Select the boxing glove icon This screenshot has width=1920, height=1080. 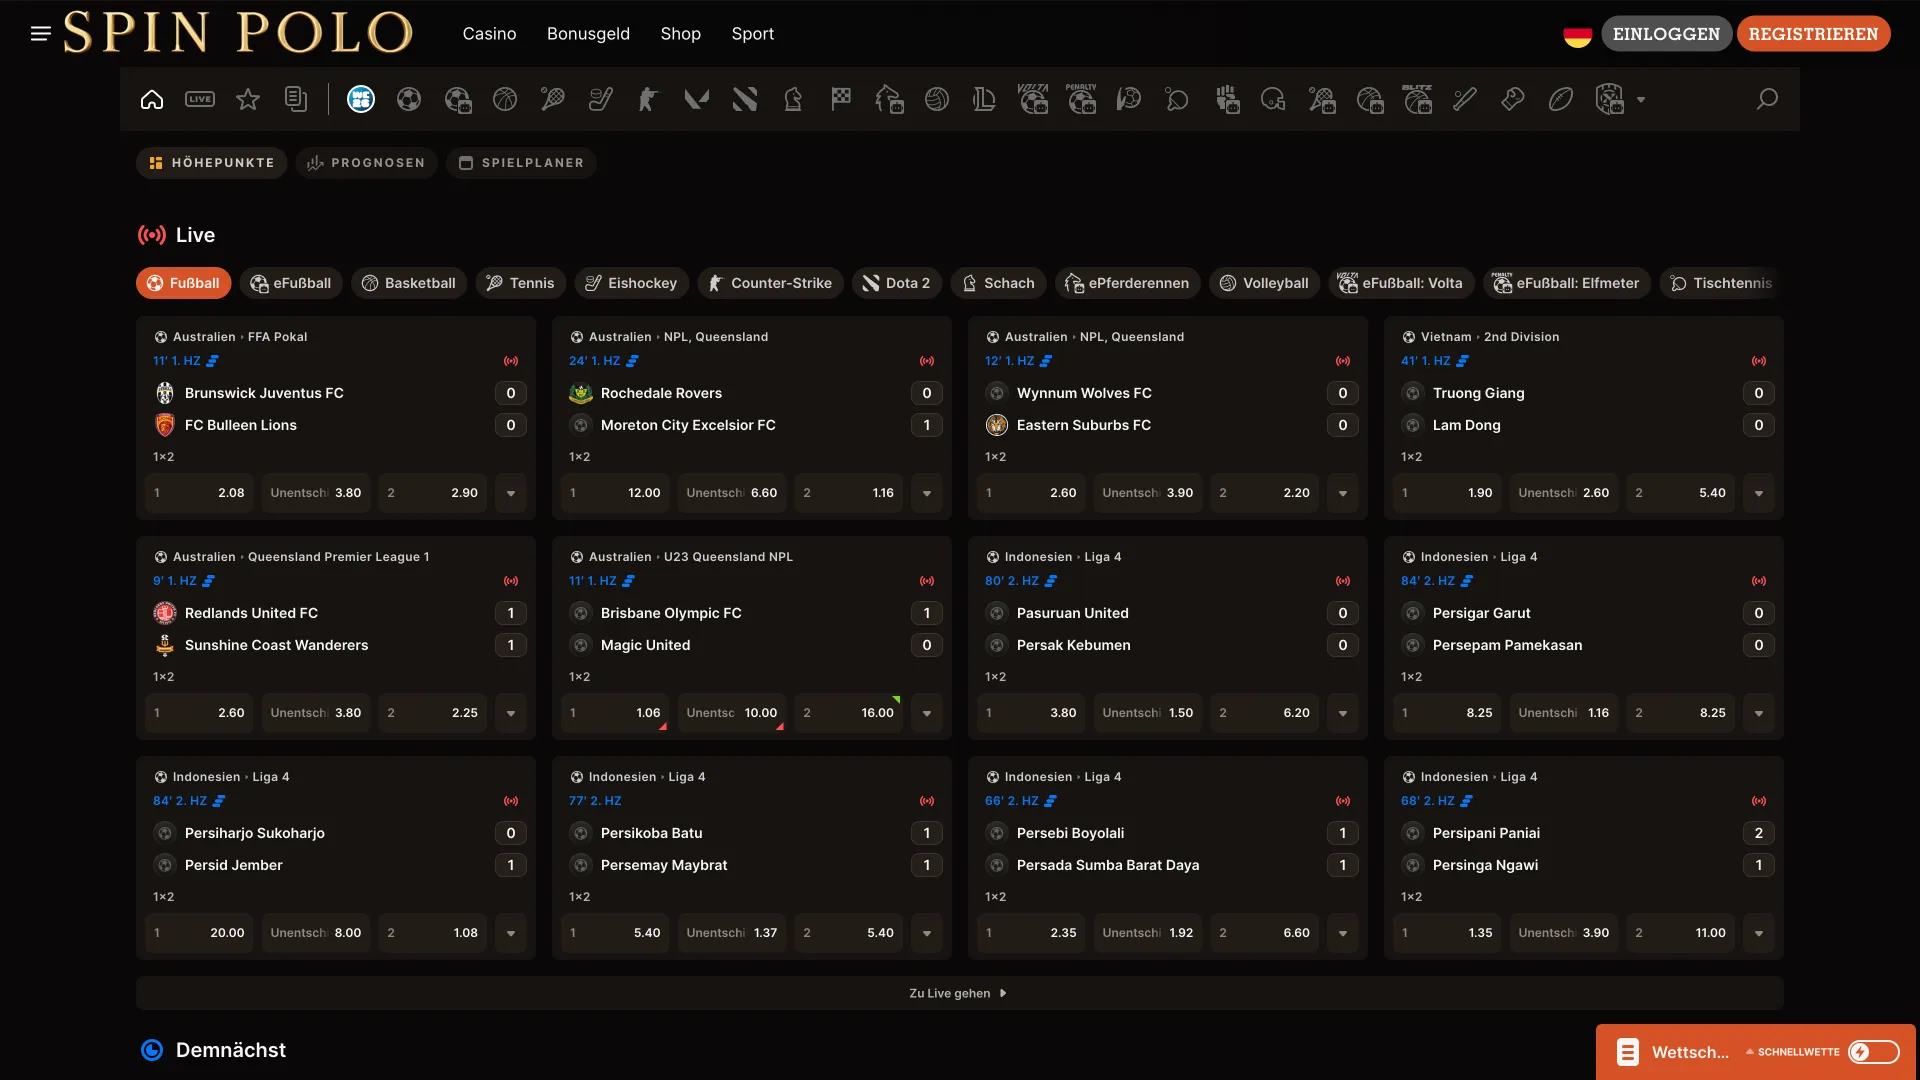(x=1513, y=99)
